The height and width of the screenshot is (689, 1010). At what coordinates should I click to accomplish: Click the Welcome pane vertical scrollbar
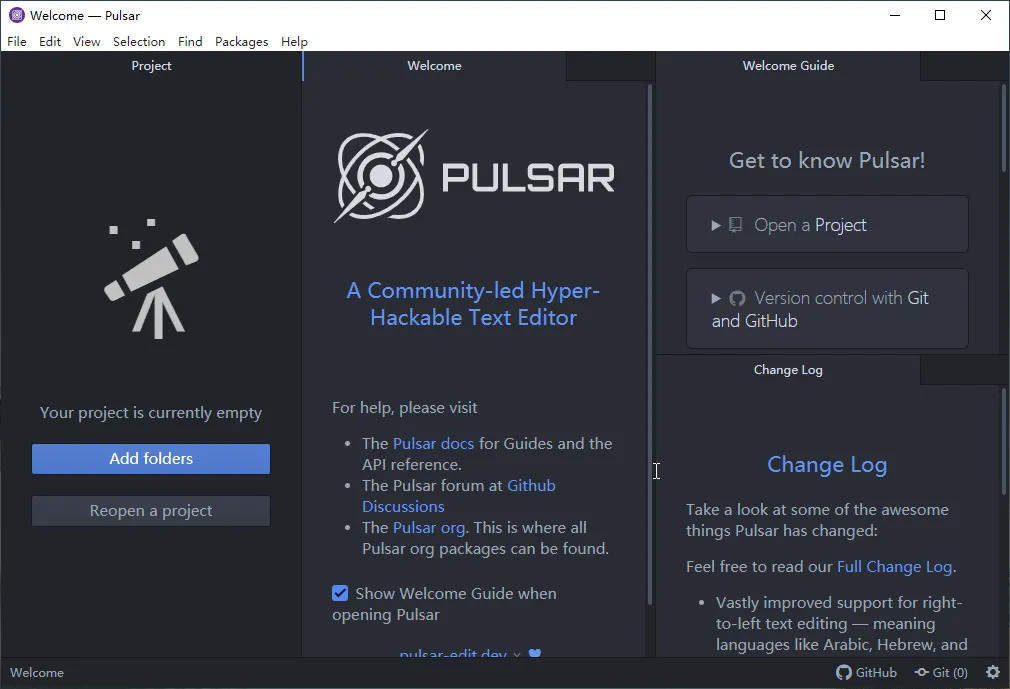click(649, 344)
